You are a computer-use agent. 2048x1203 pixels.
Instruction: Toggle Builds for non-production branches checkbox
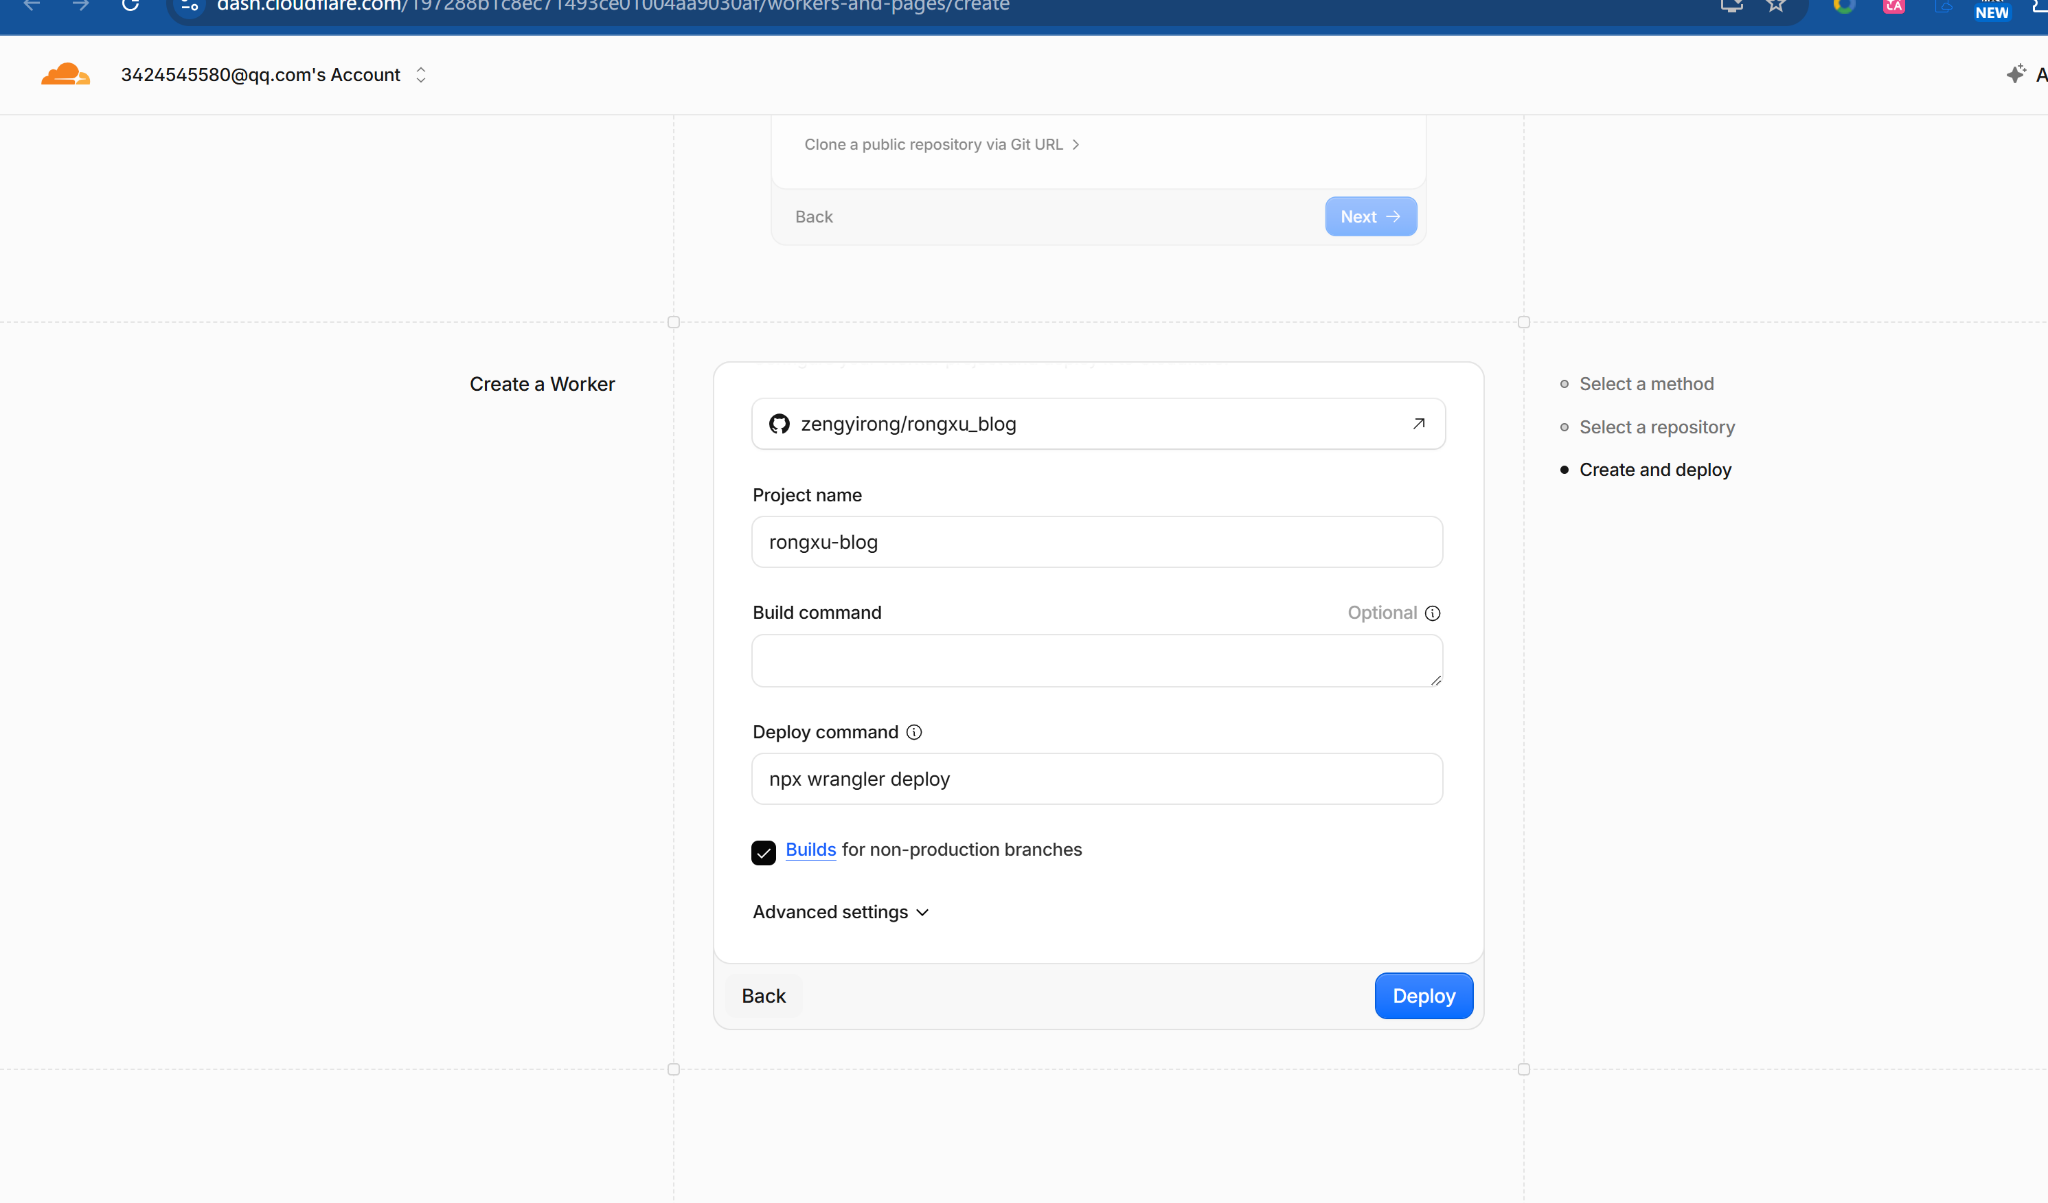pyautogui.click(x=763, y=852)
